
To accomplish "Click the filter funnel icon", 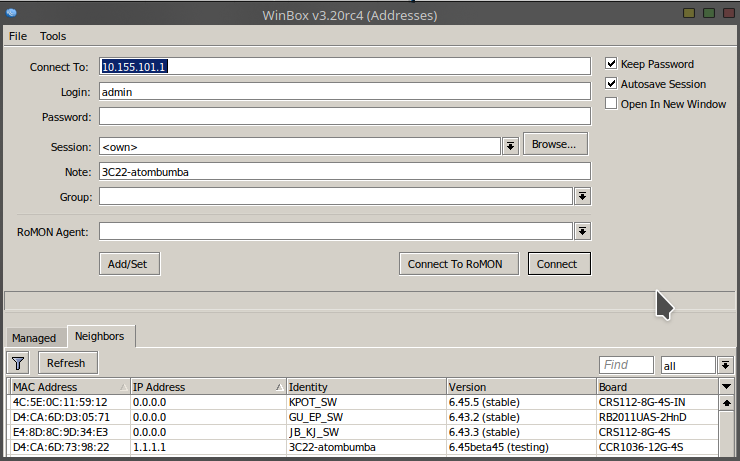I will 18,363.
